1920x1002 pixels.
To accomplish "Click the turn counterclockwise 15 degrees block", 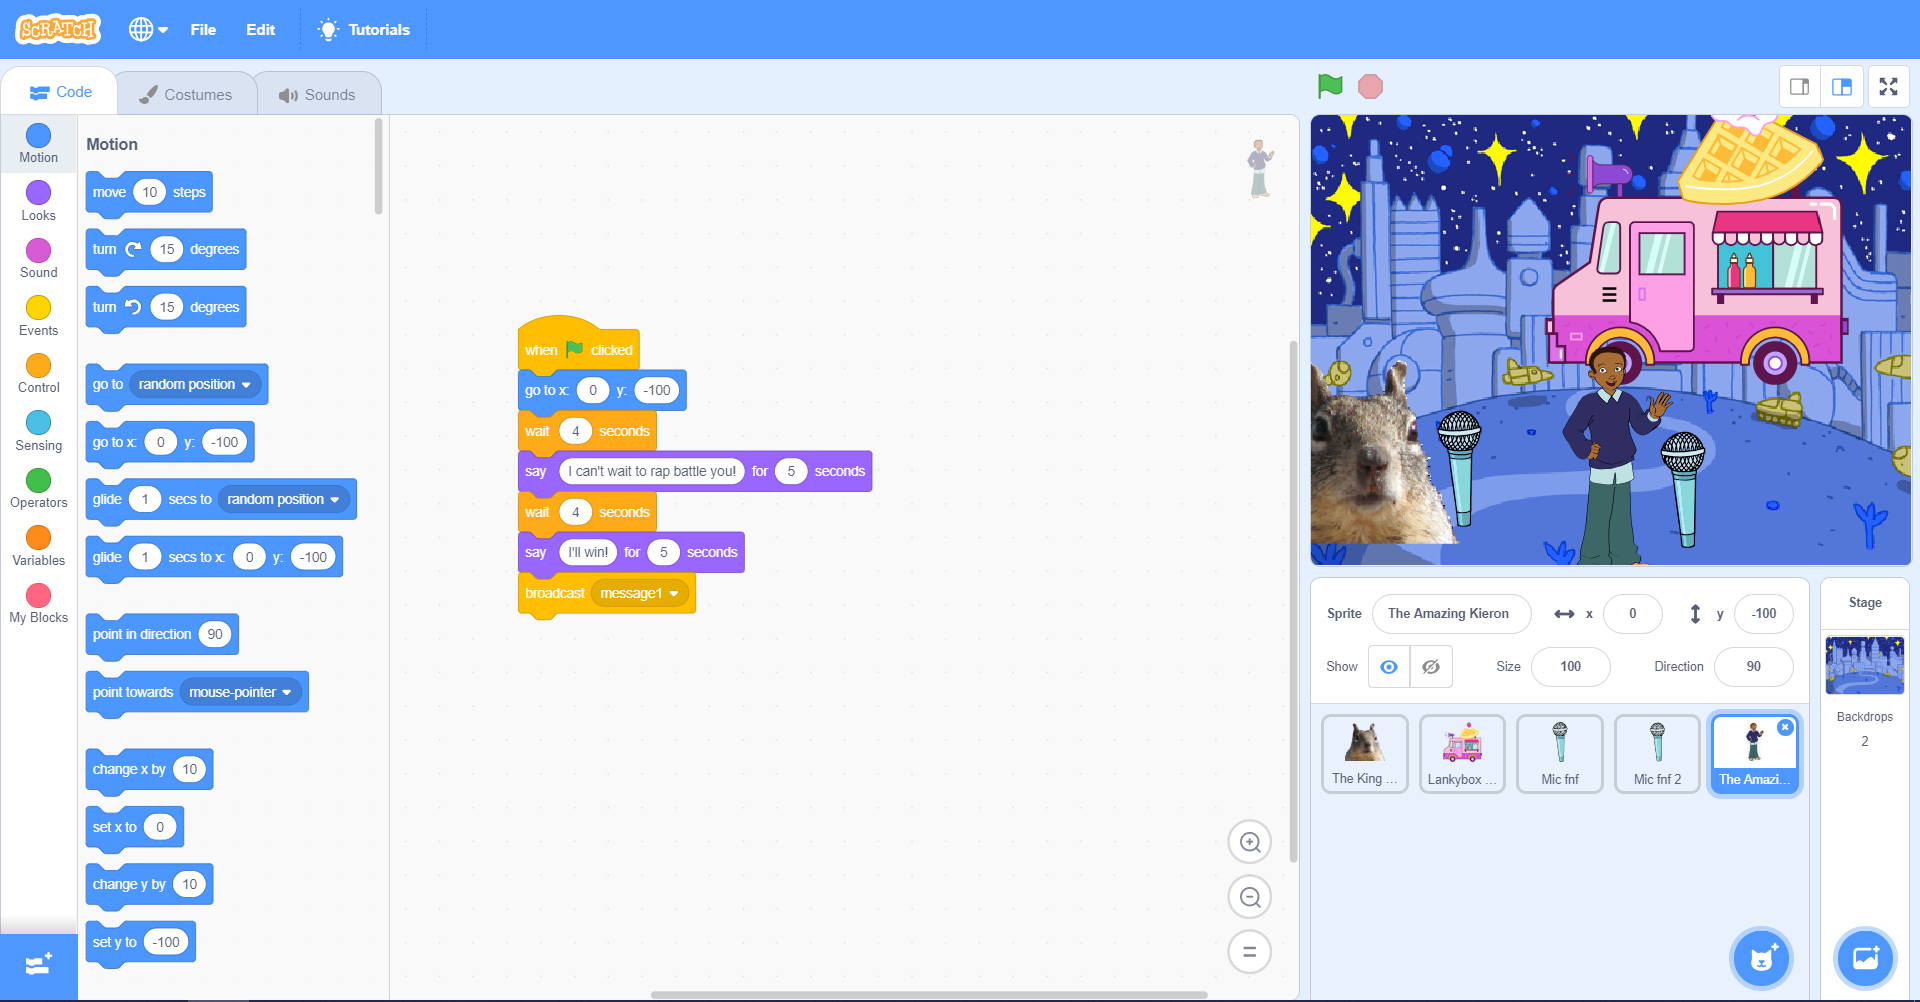I will click(166, 308).
